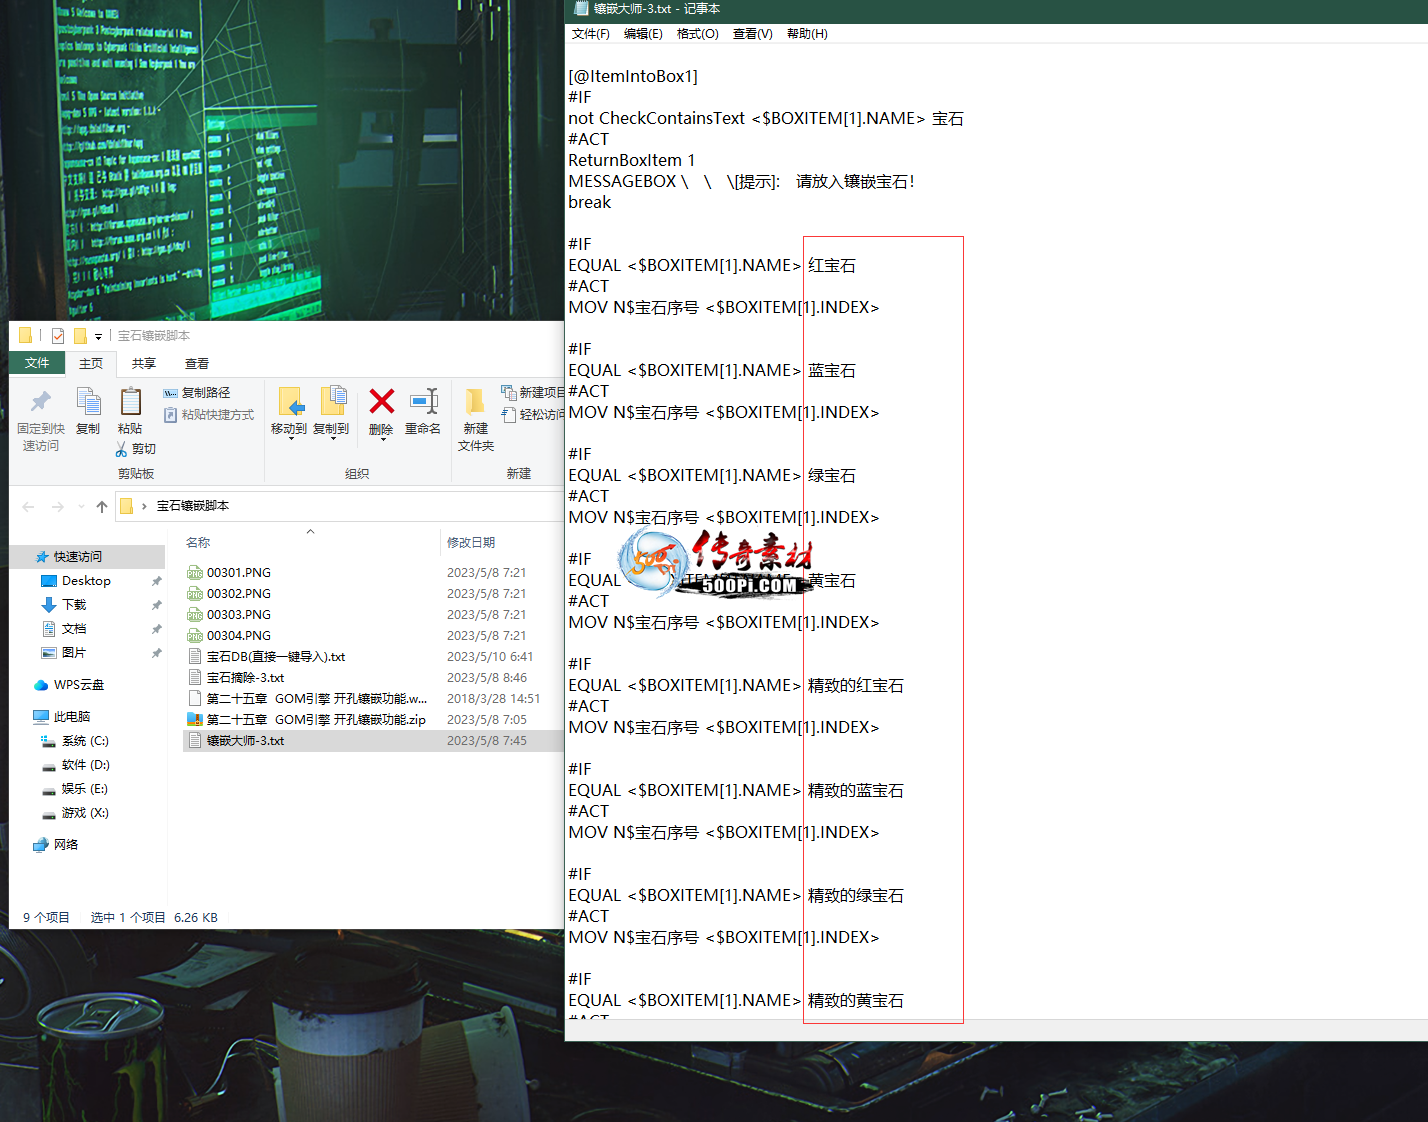Open Notepad Edit (编辑) menu
Screen dimensions: 1428x1122
click(x=643, y=34)
